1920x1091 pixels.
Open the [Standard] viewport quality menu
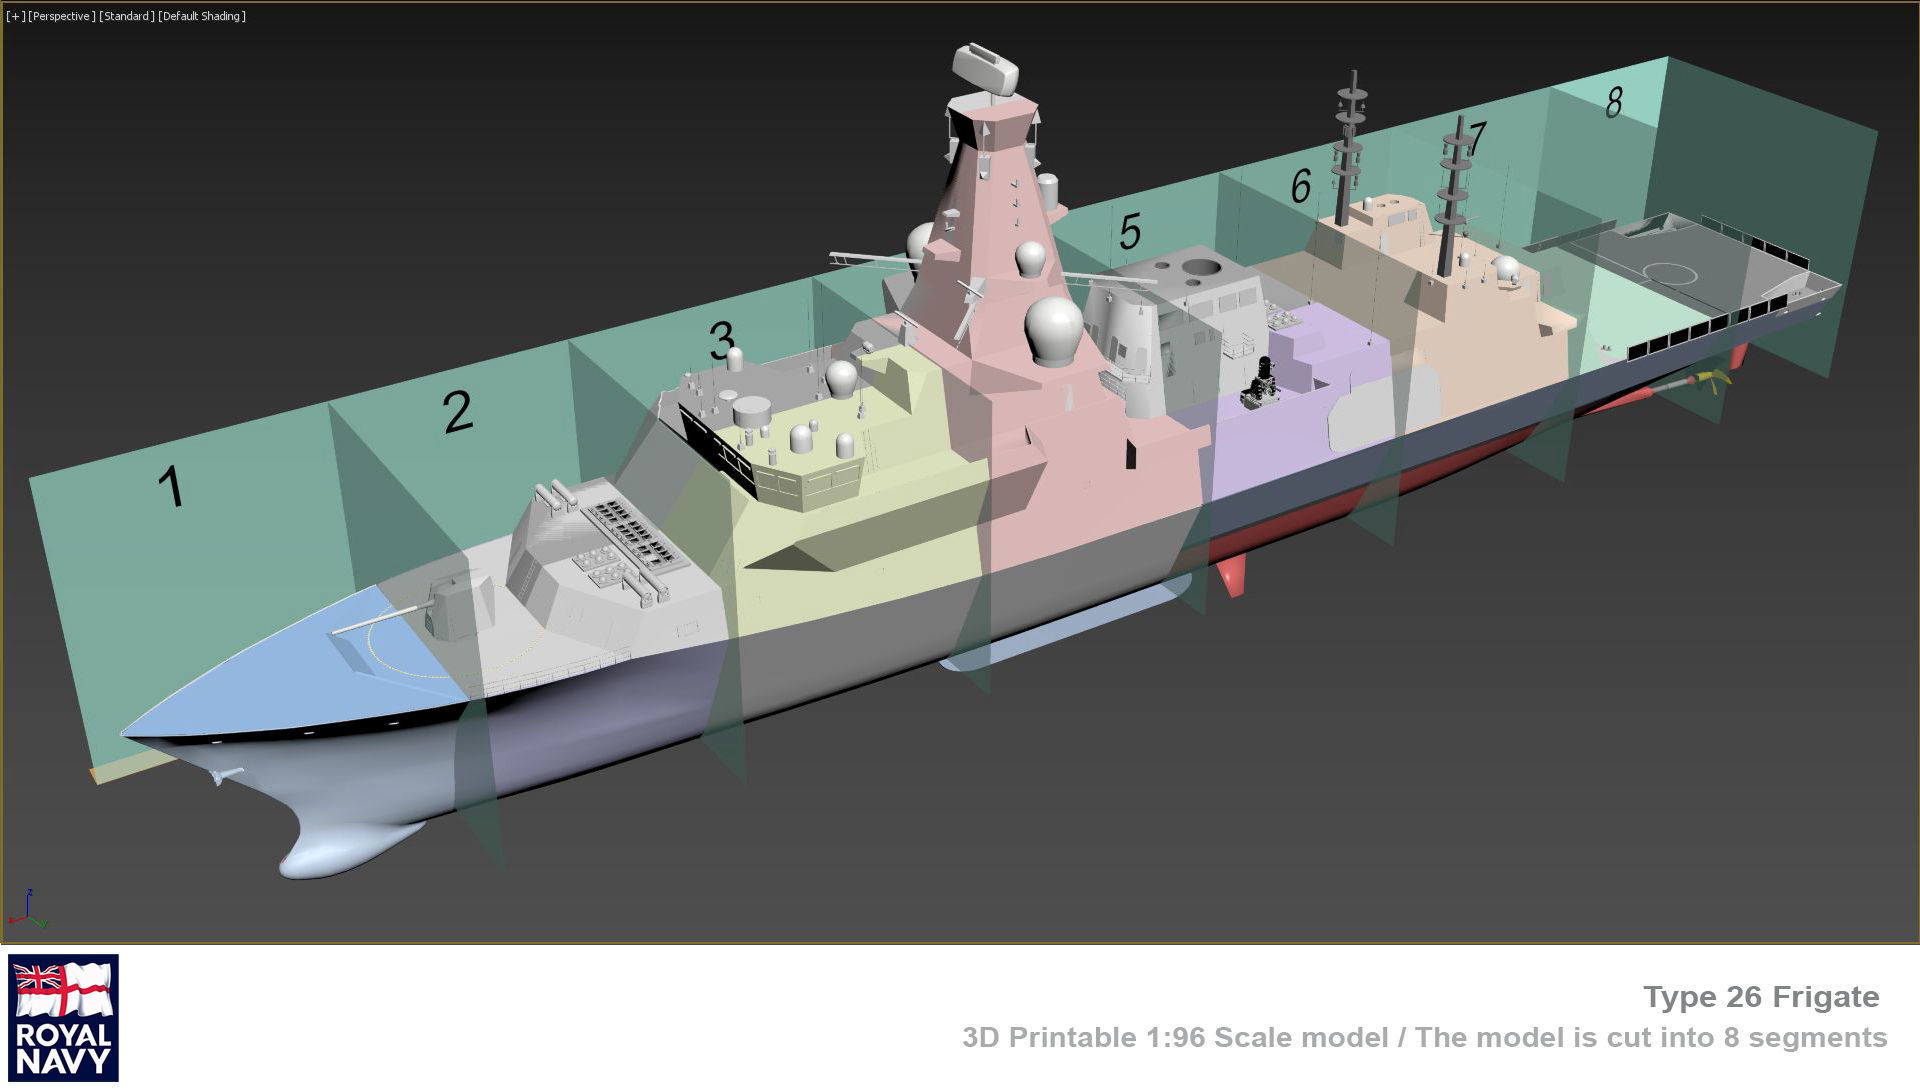pos(127,16)
